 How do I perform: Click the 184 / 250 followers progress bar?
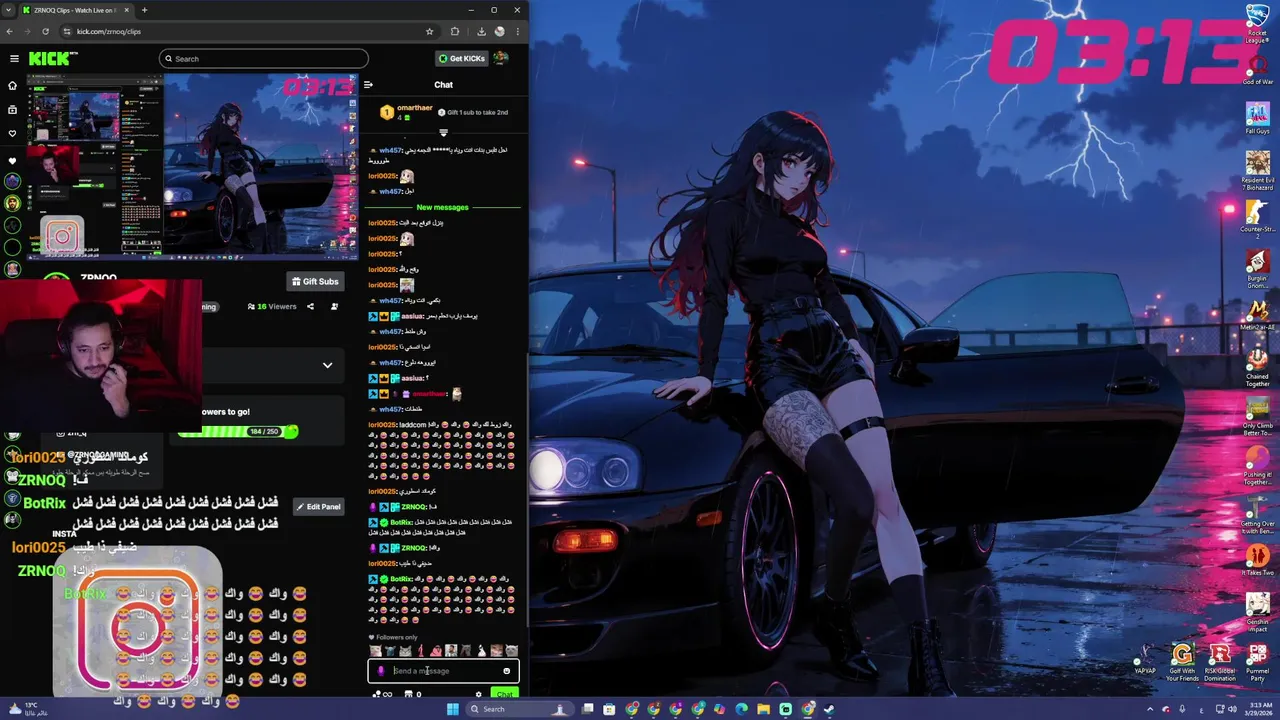(238, 432)
